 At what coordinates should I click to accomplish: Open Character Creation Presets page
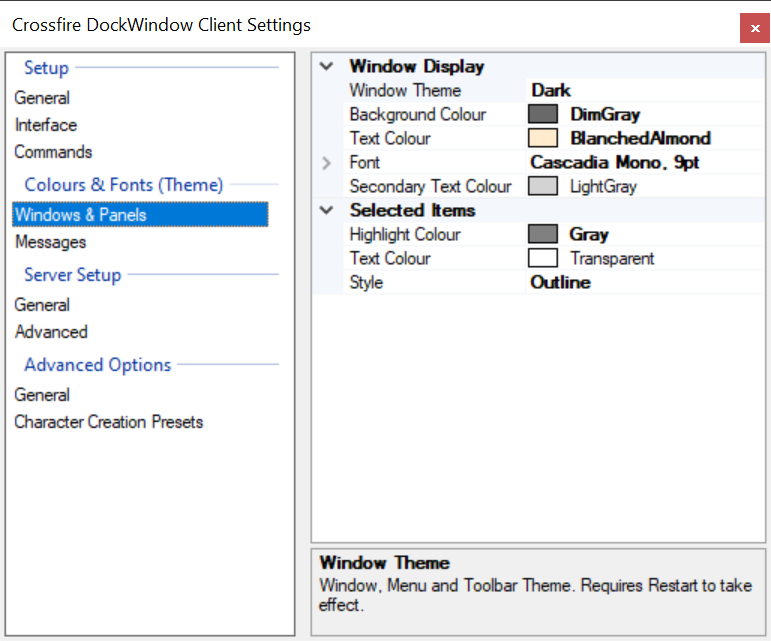click(x=109, y=422)
